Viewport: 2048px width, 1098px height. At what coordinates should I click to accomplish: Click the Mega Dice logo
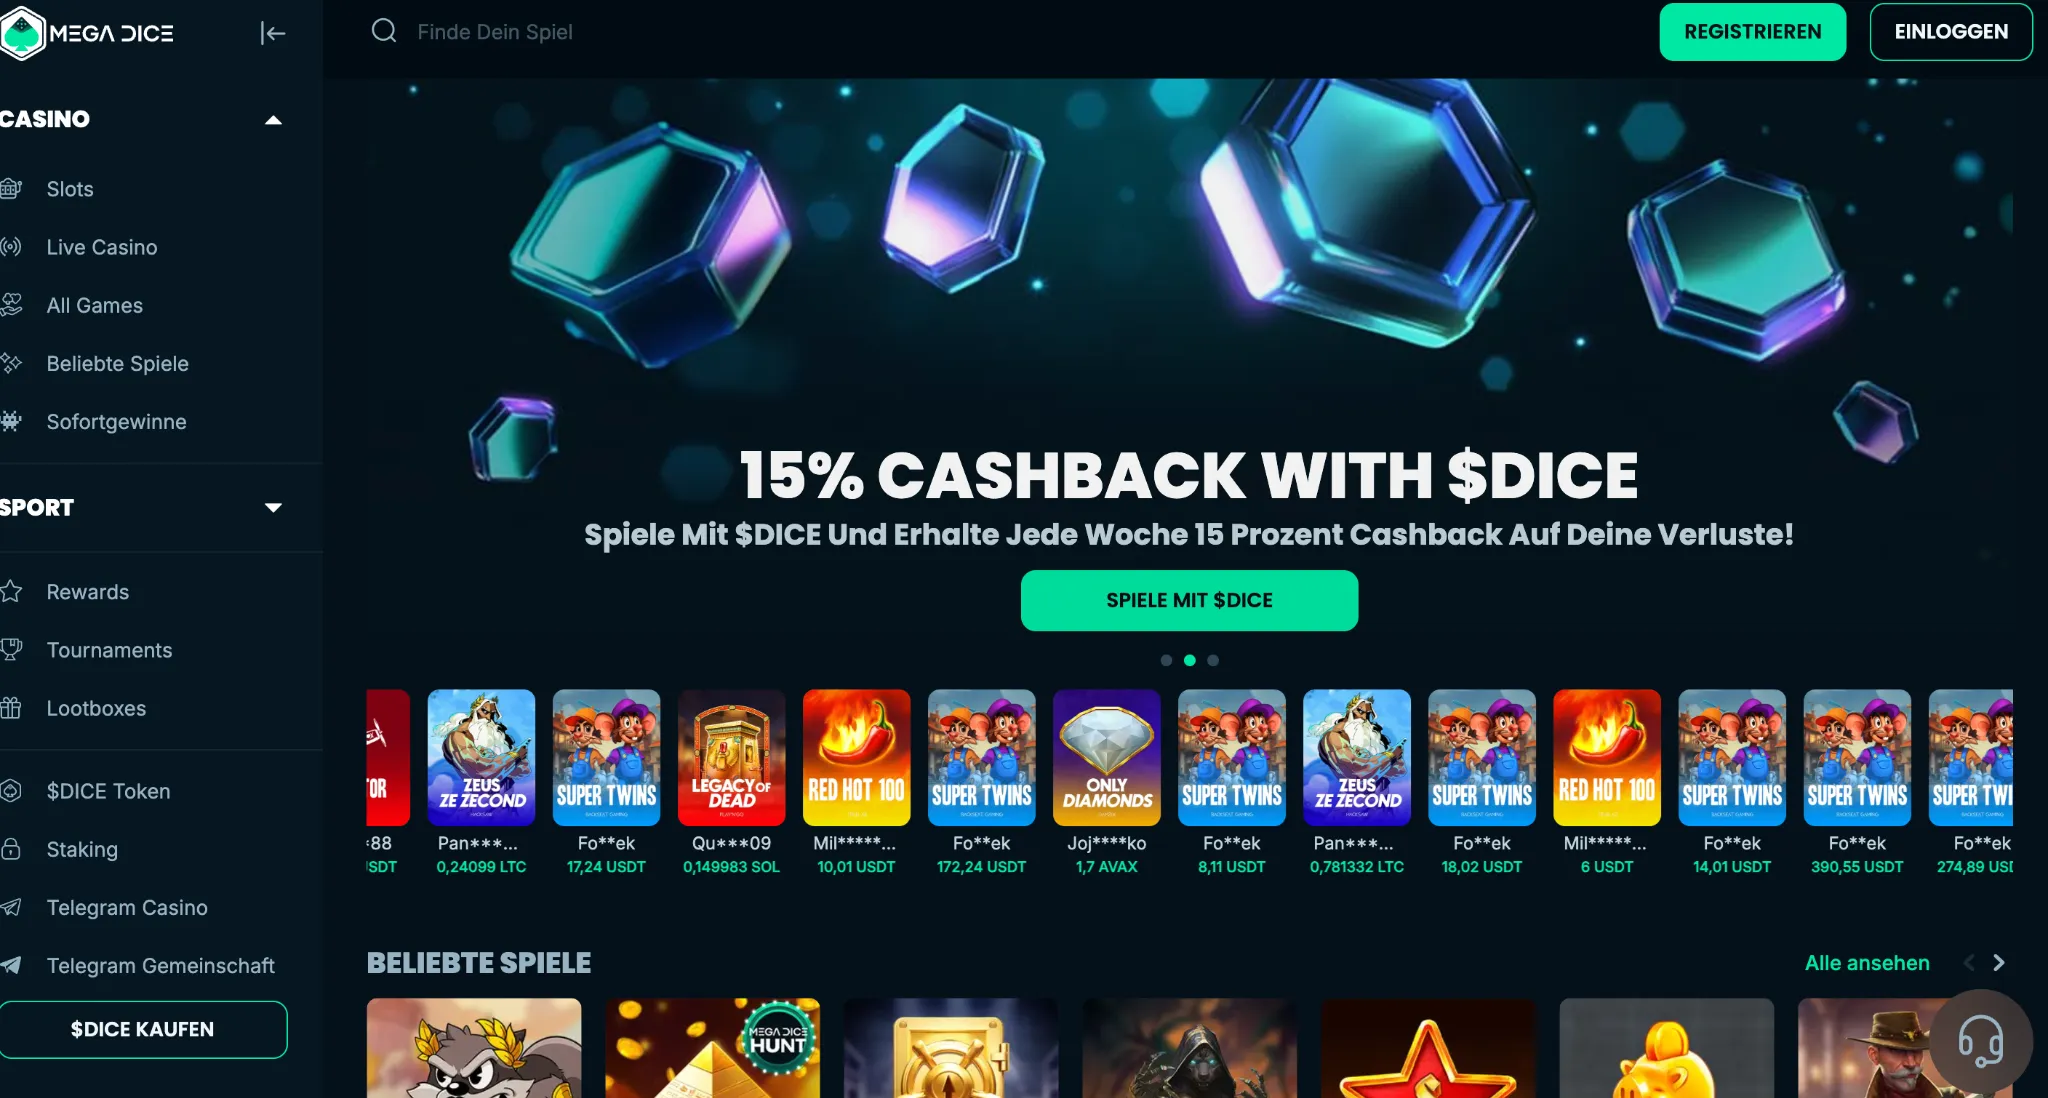tap(88, 33)
